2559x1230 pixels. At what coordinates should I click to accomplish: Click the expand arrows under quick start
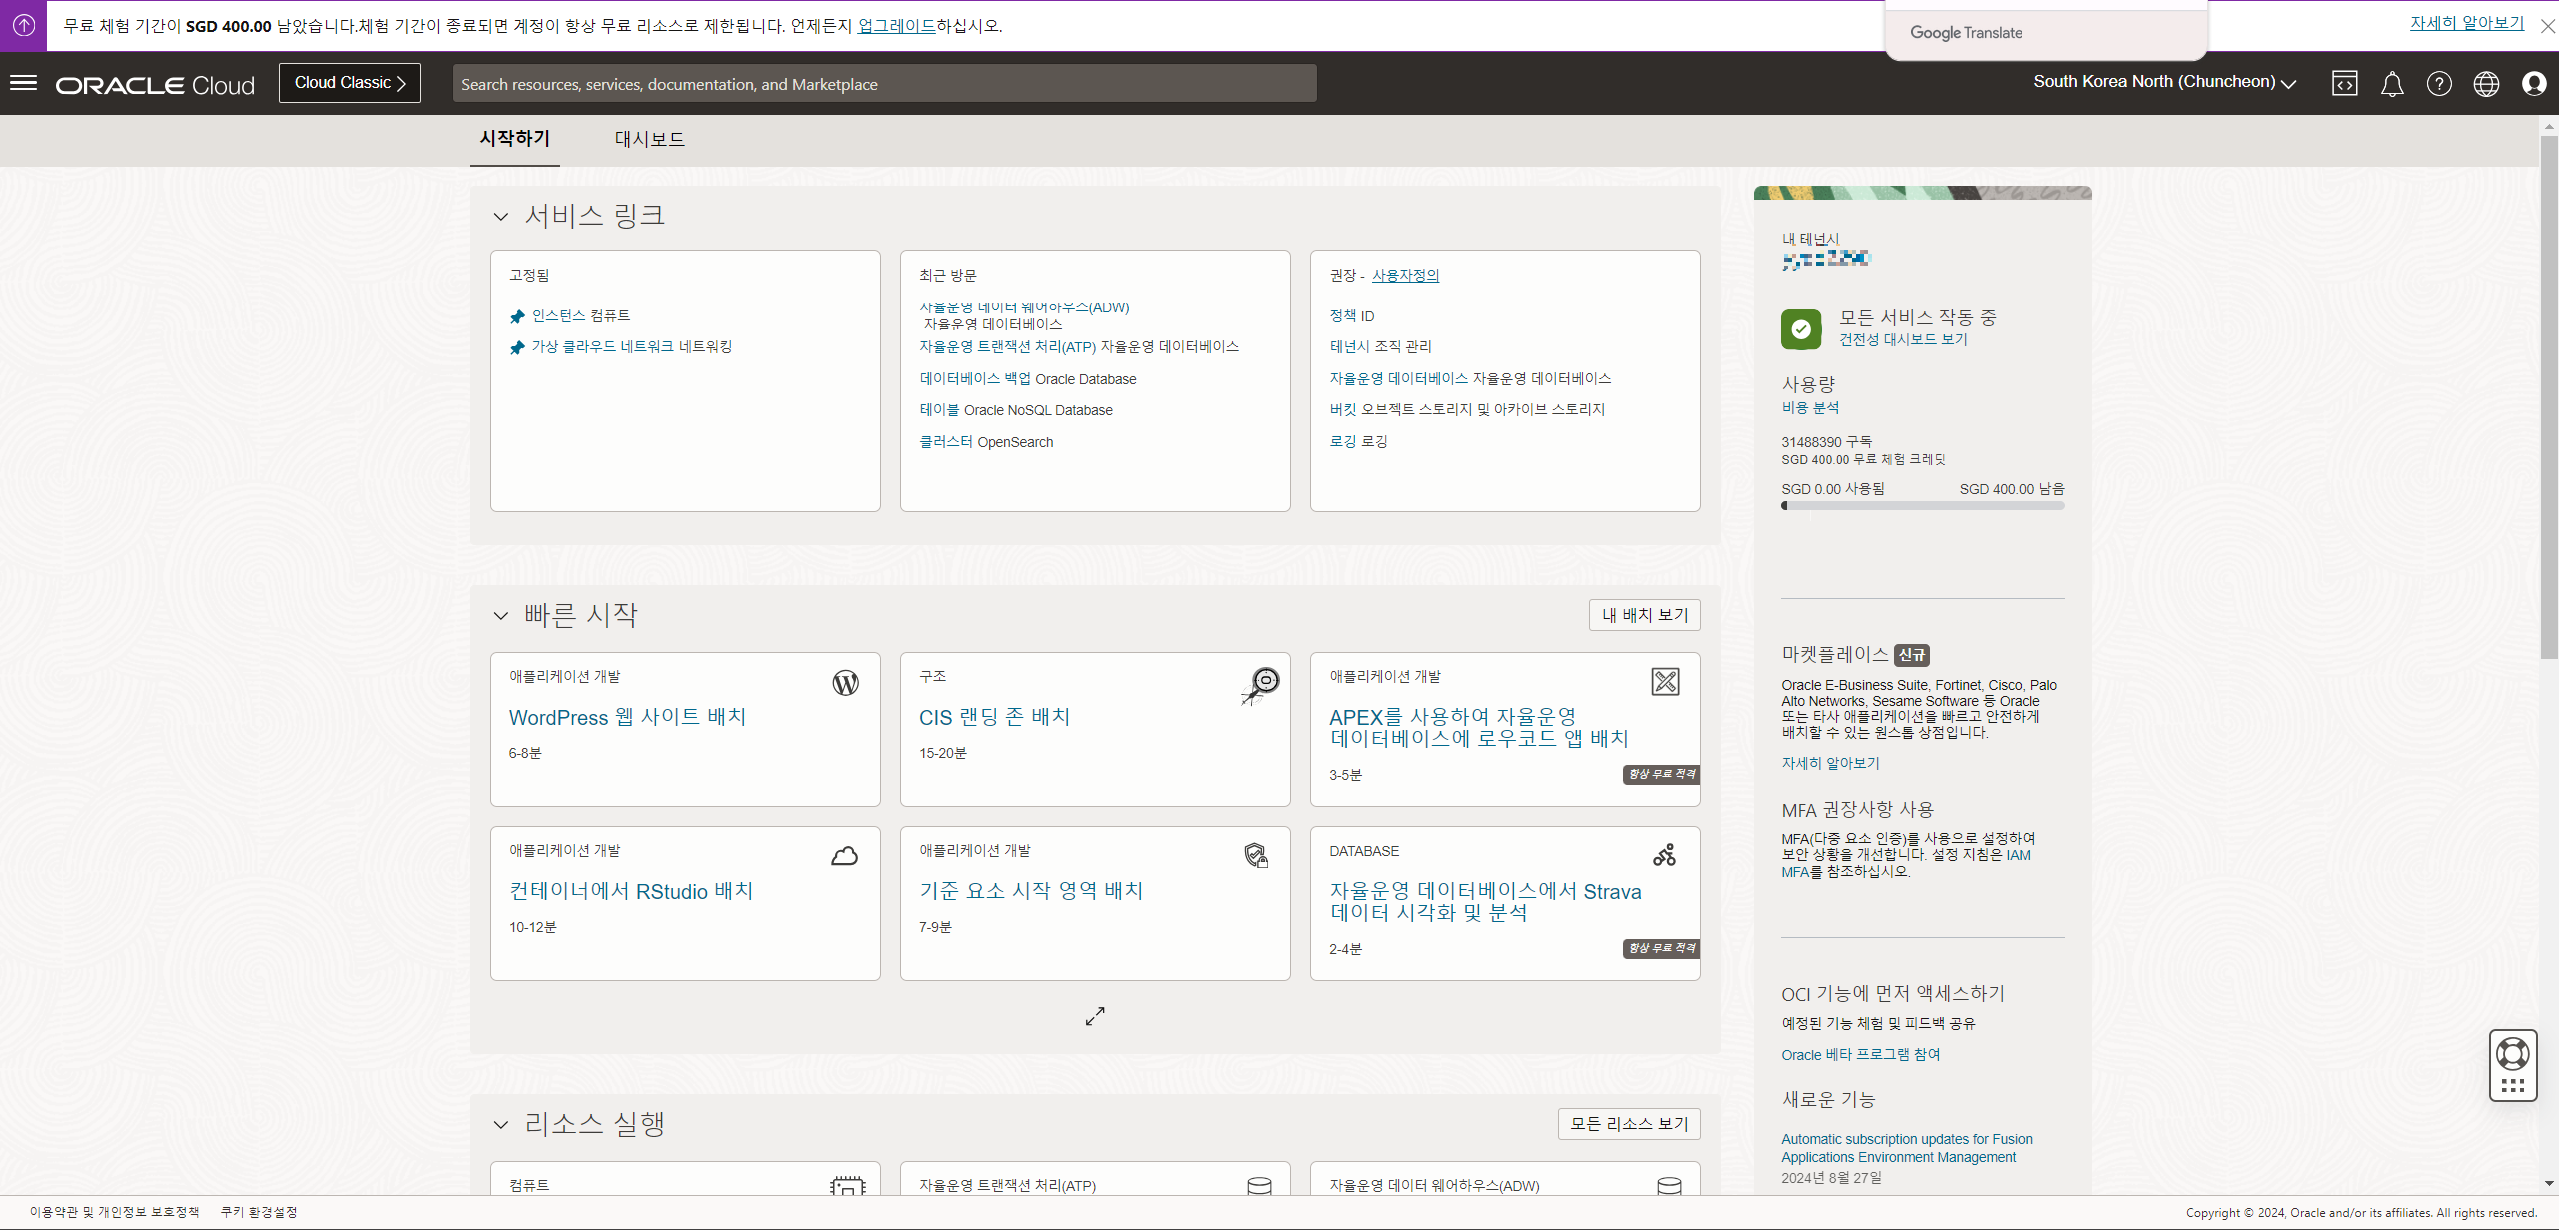[1095, 1016]
